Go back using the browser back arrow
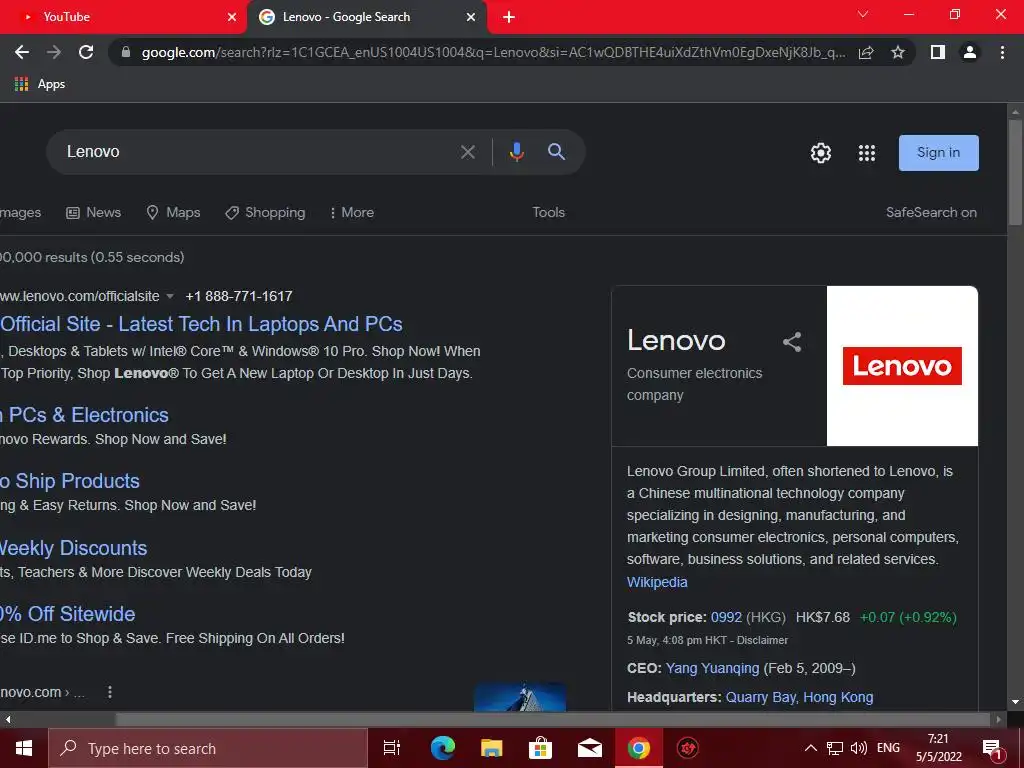Image resolution: width=1024 pixels, height=768 pixels. (22, 52)
